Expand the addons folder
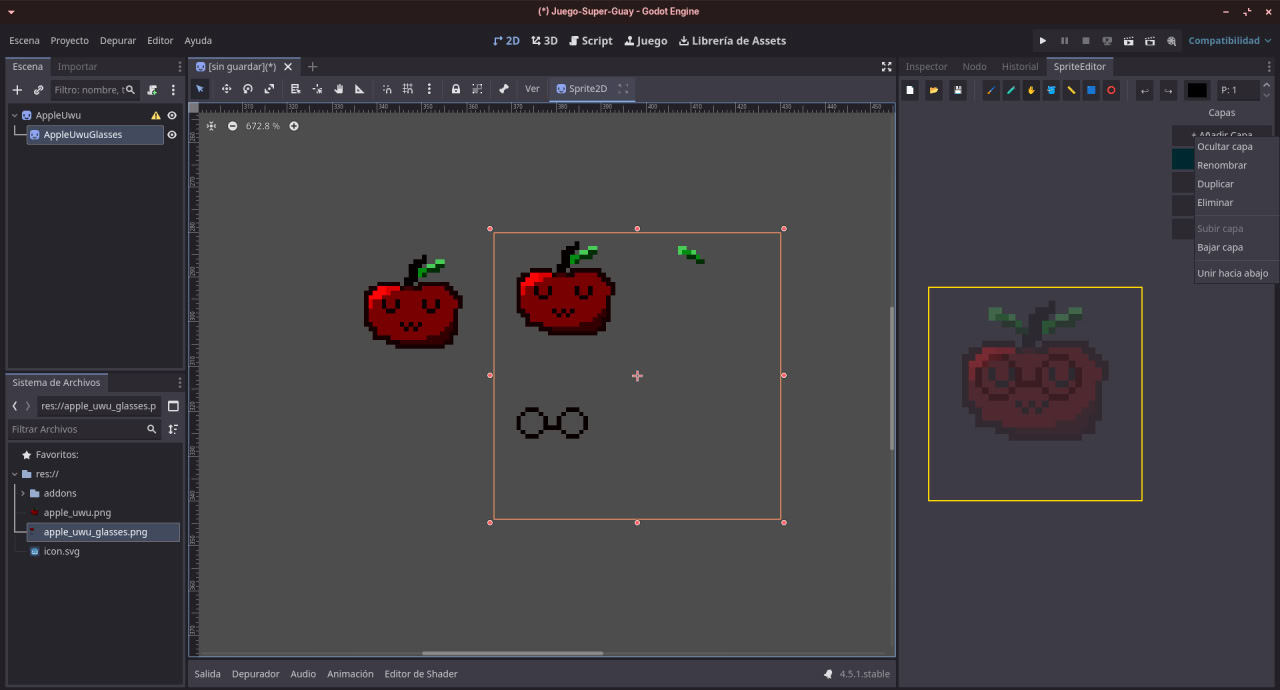The image size is (1280, 690). (x=22, y=493)
